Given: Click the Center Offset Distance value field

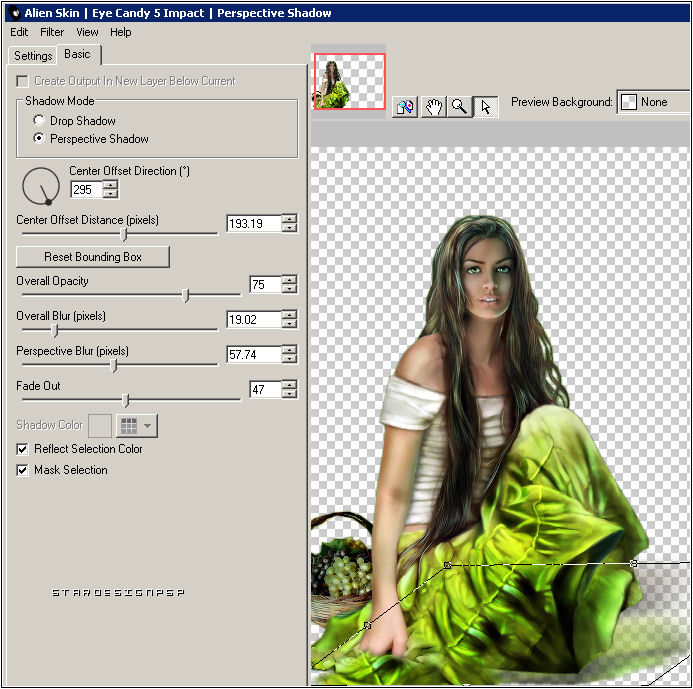Looking at the screenshot, I should coord(254,224).
